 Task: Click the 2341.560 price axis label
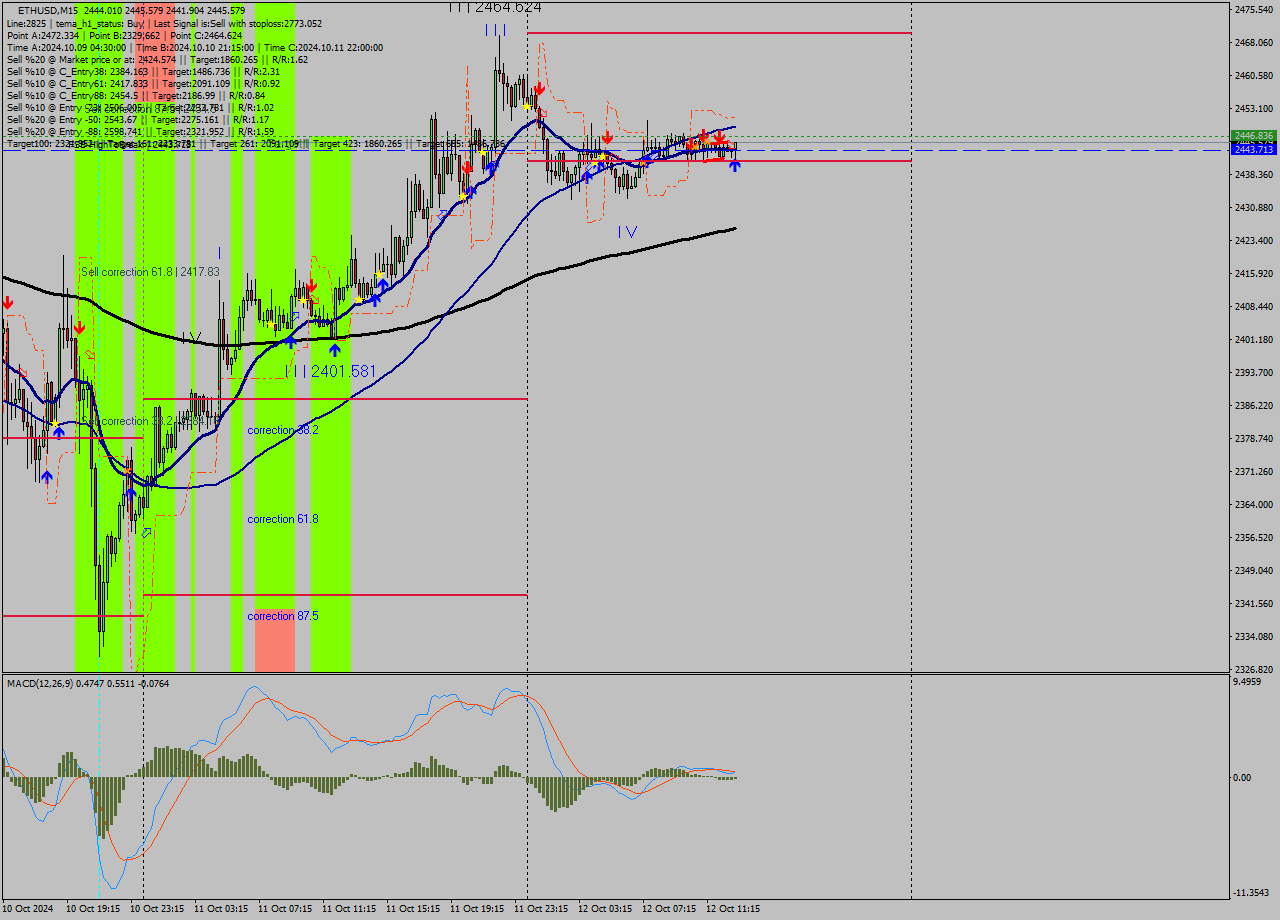[1254, 603]
